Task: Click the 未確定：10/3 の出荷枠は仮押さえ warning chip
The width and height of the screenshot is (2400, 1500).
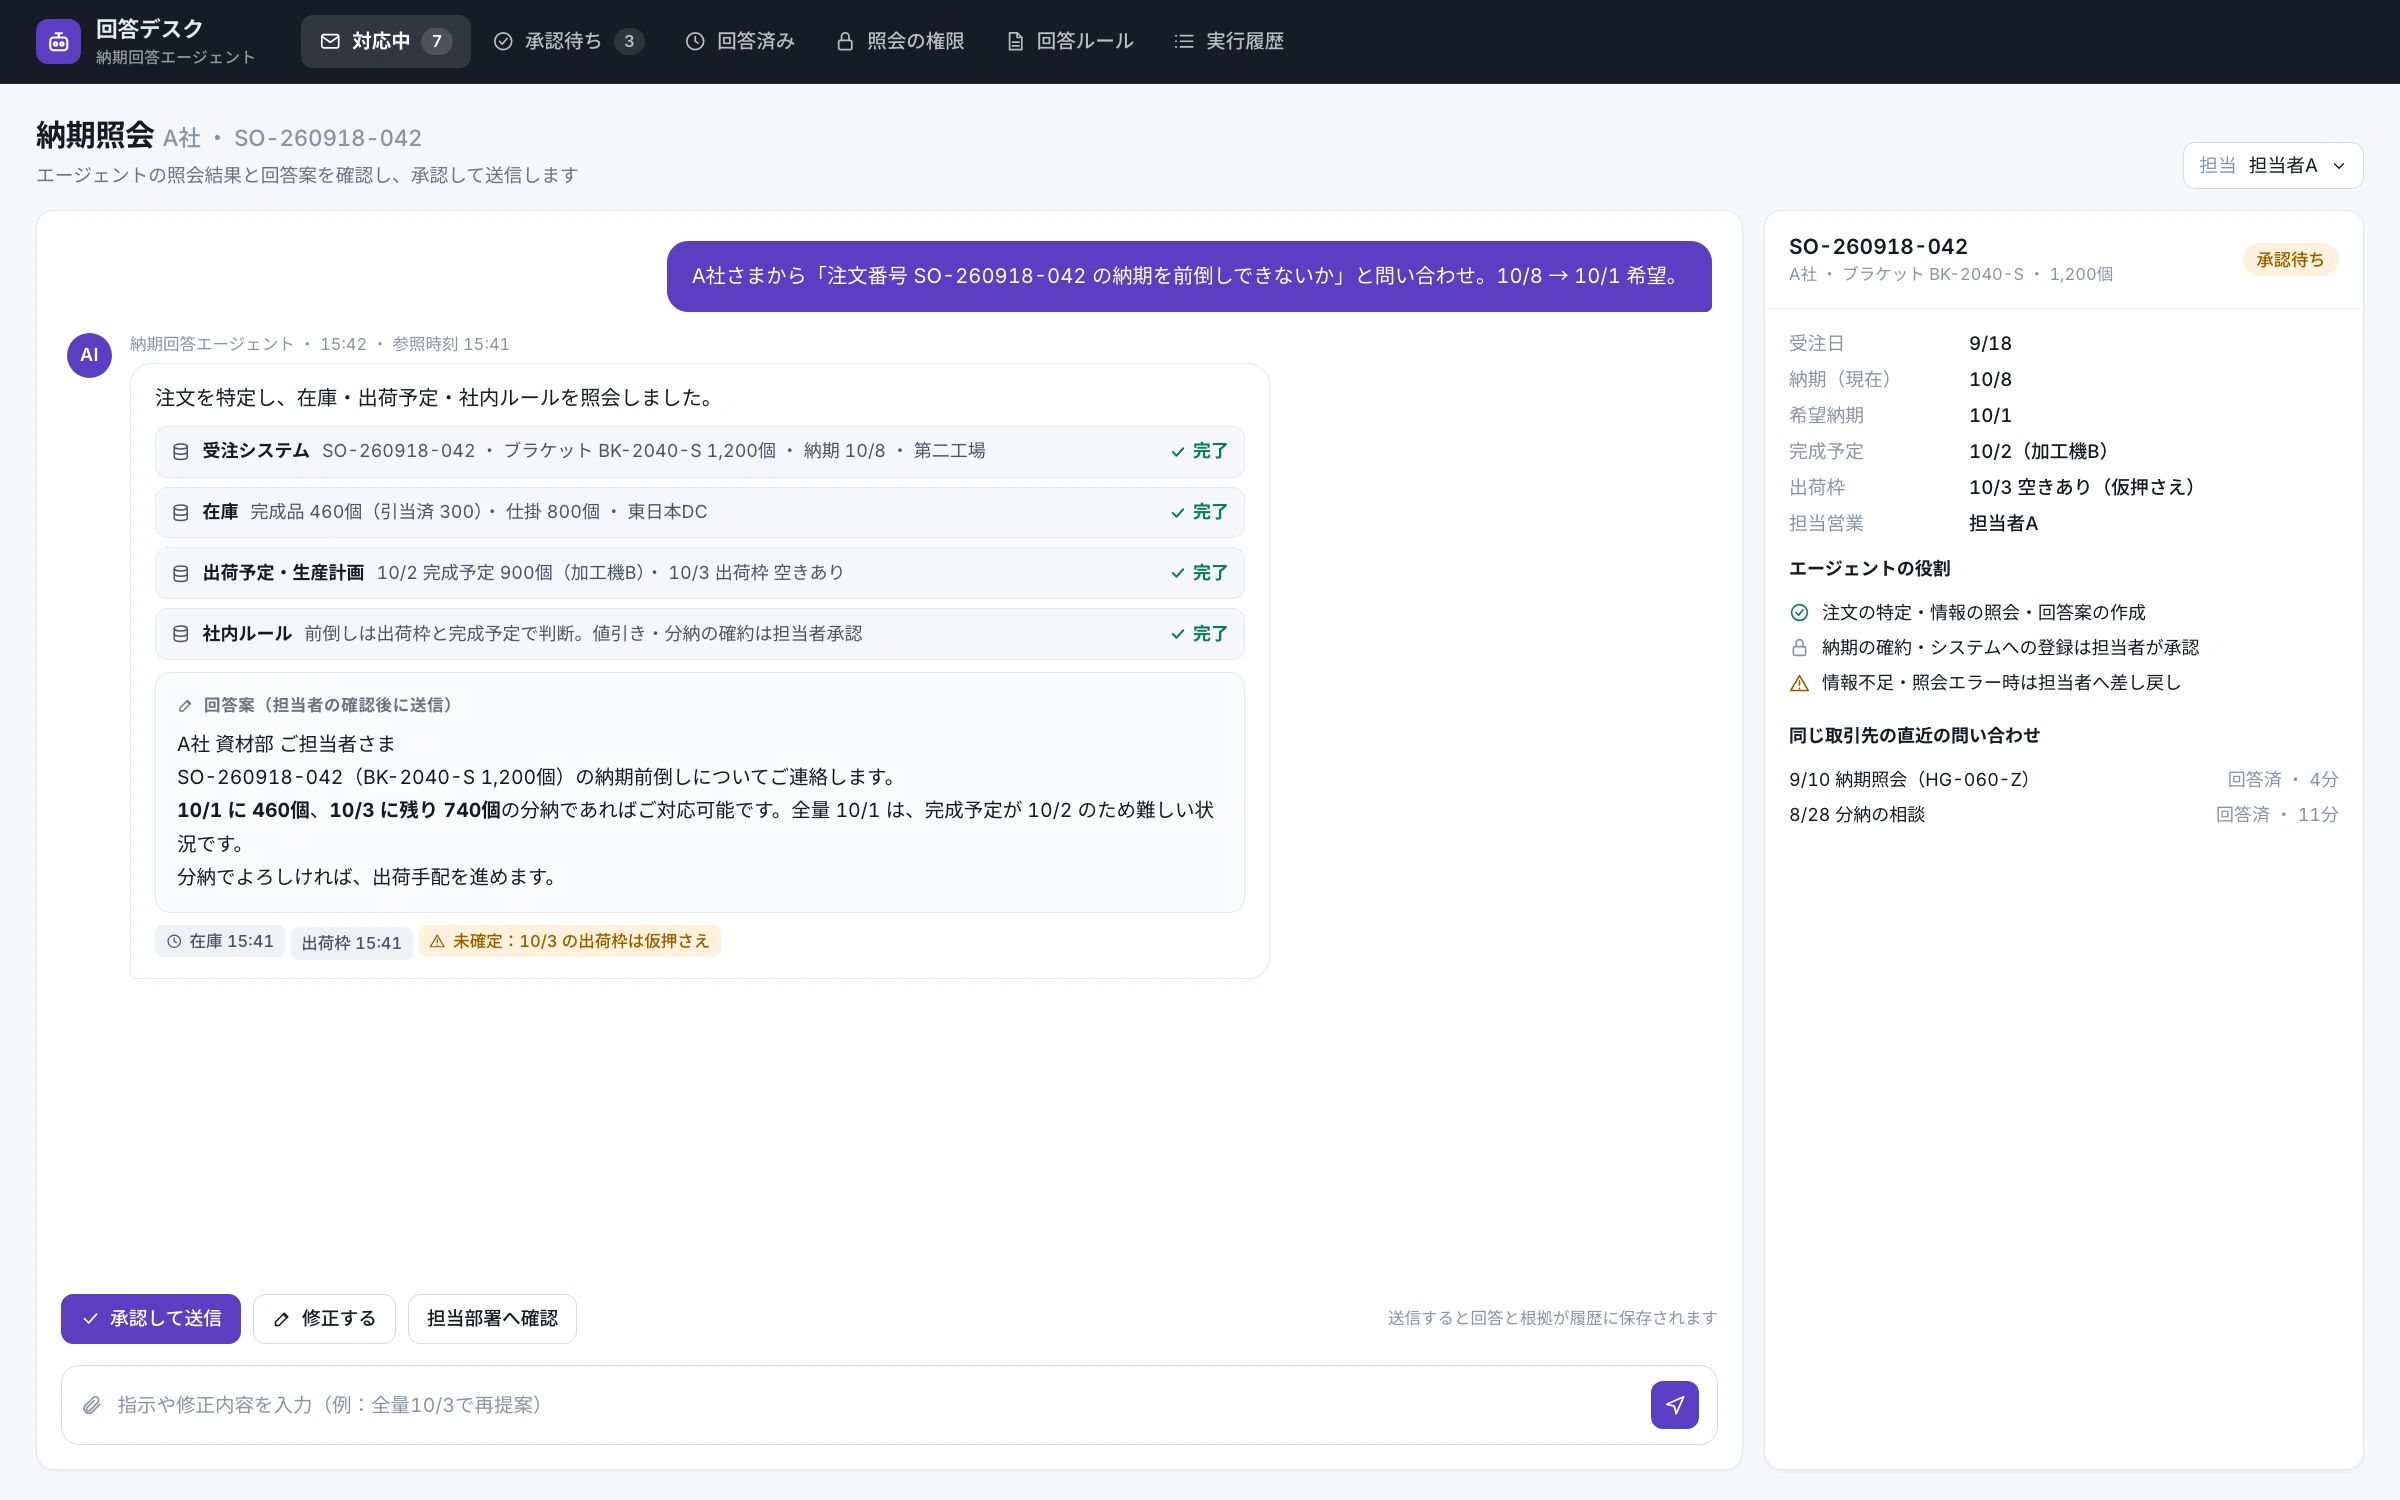Action: click(x=570, y=942)
